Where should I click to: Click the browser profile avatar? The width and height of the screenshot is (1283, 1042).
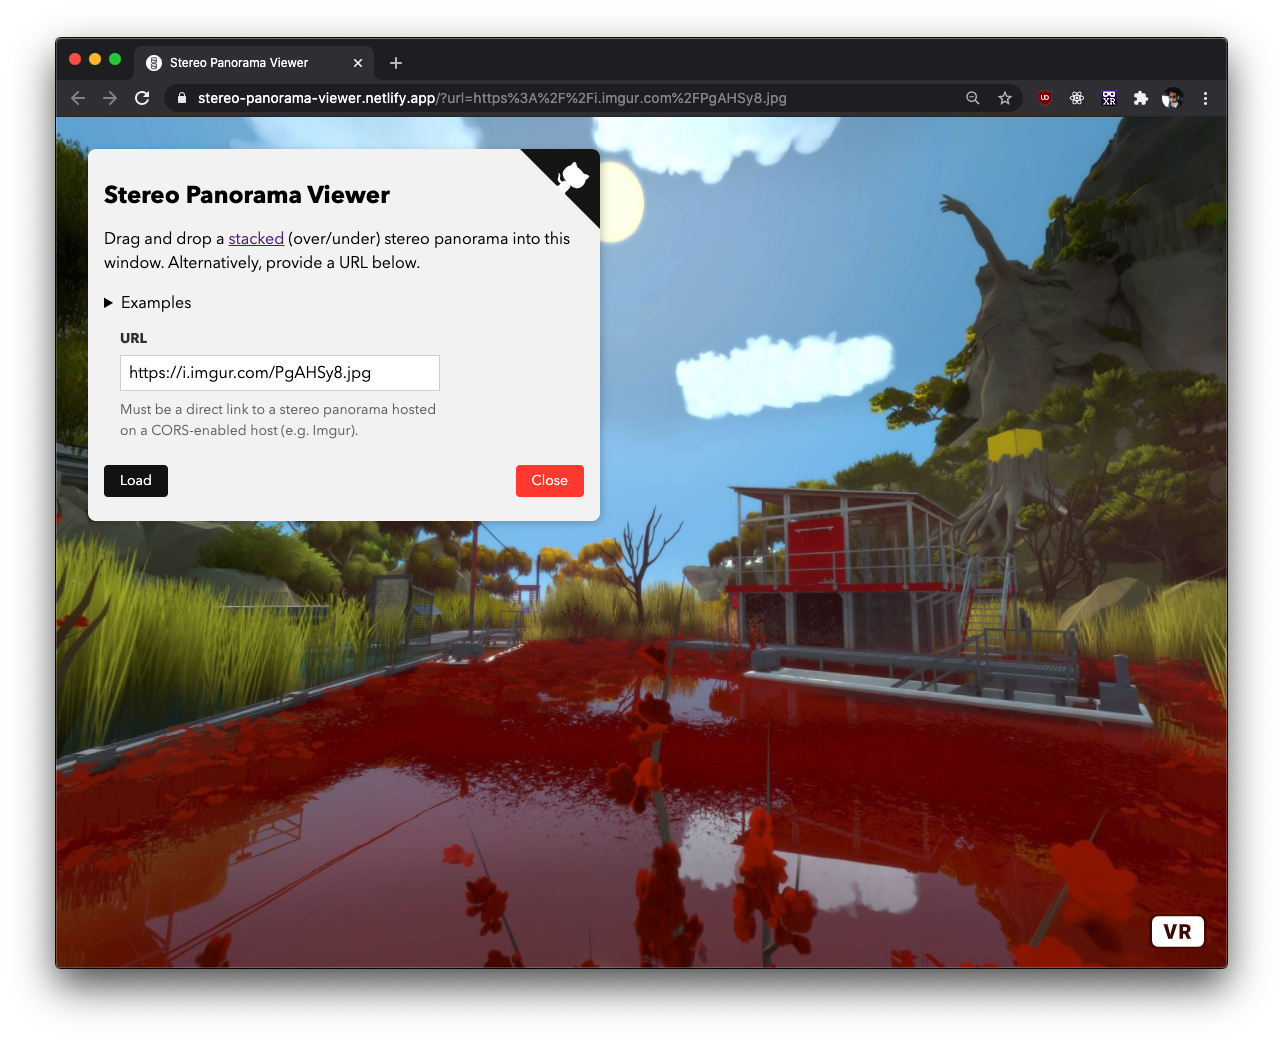(1171, 98)
